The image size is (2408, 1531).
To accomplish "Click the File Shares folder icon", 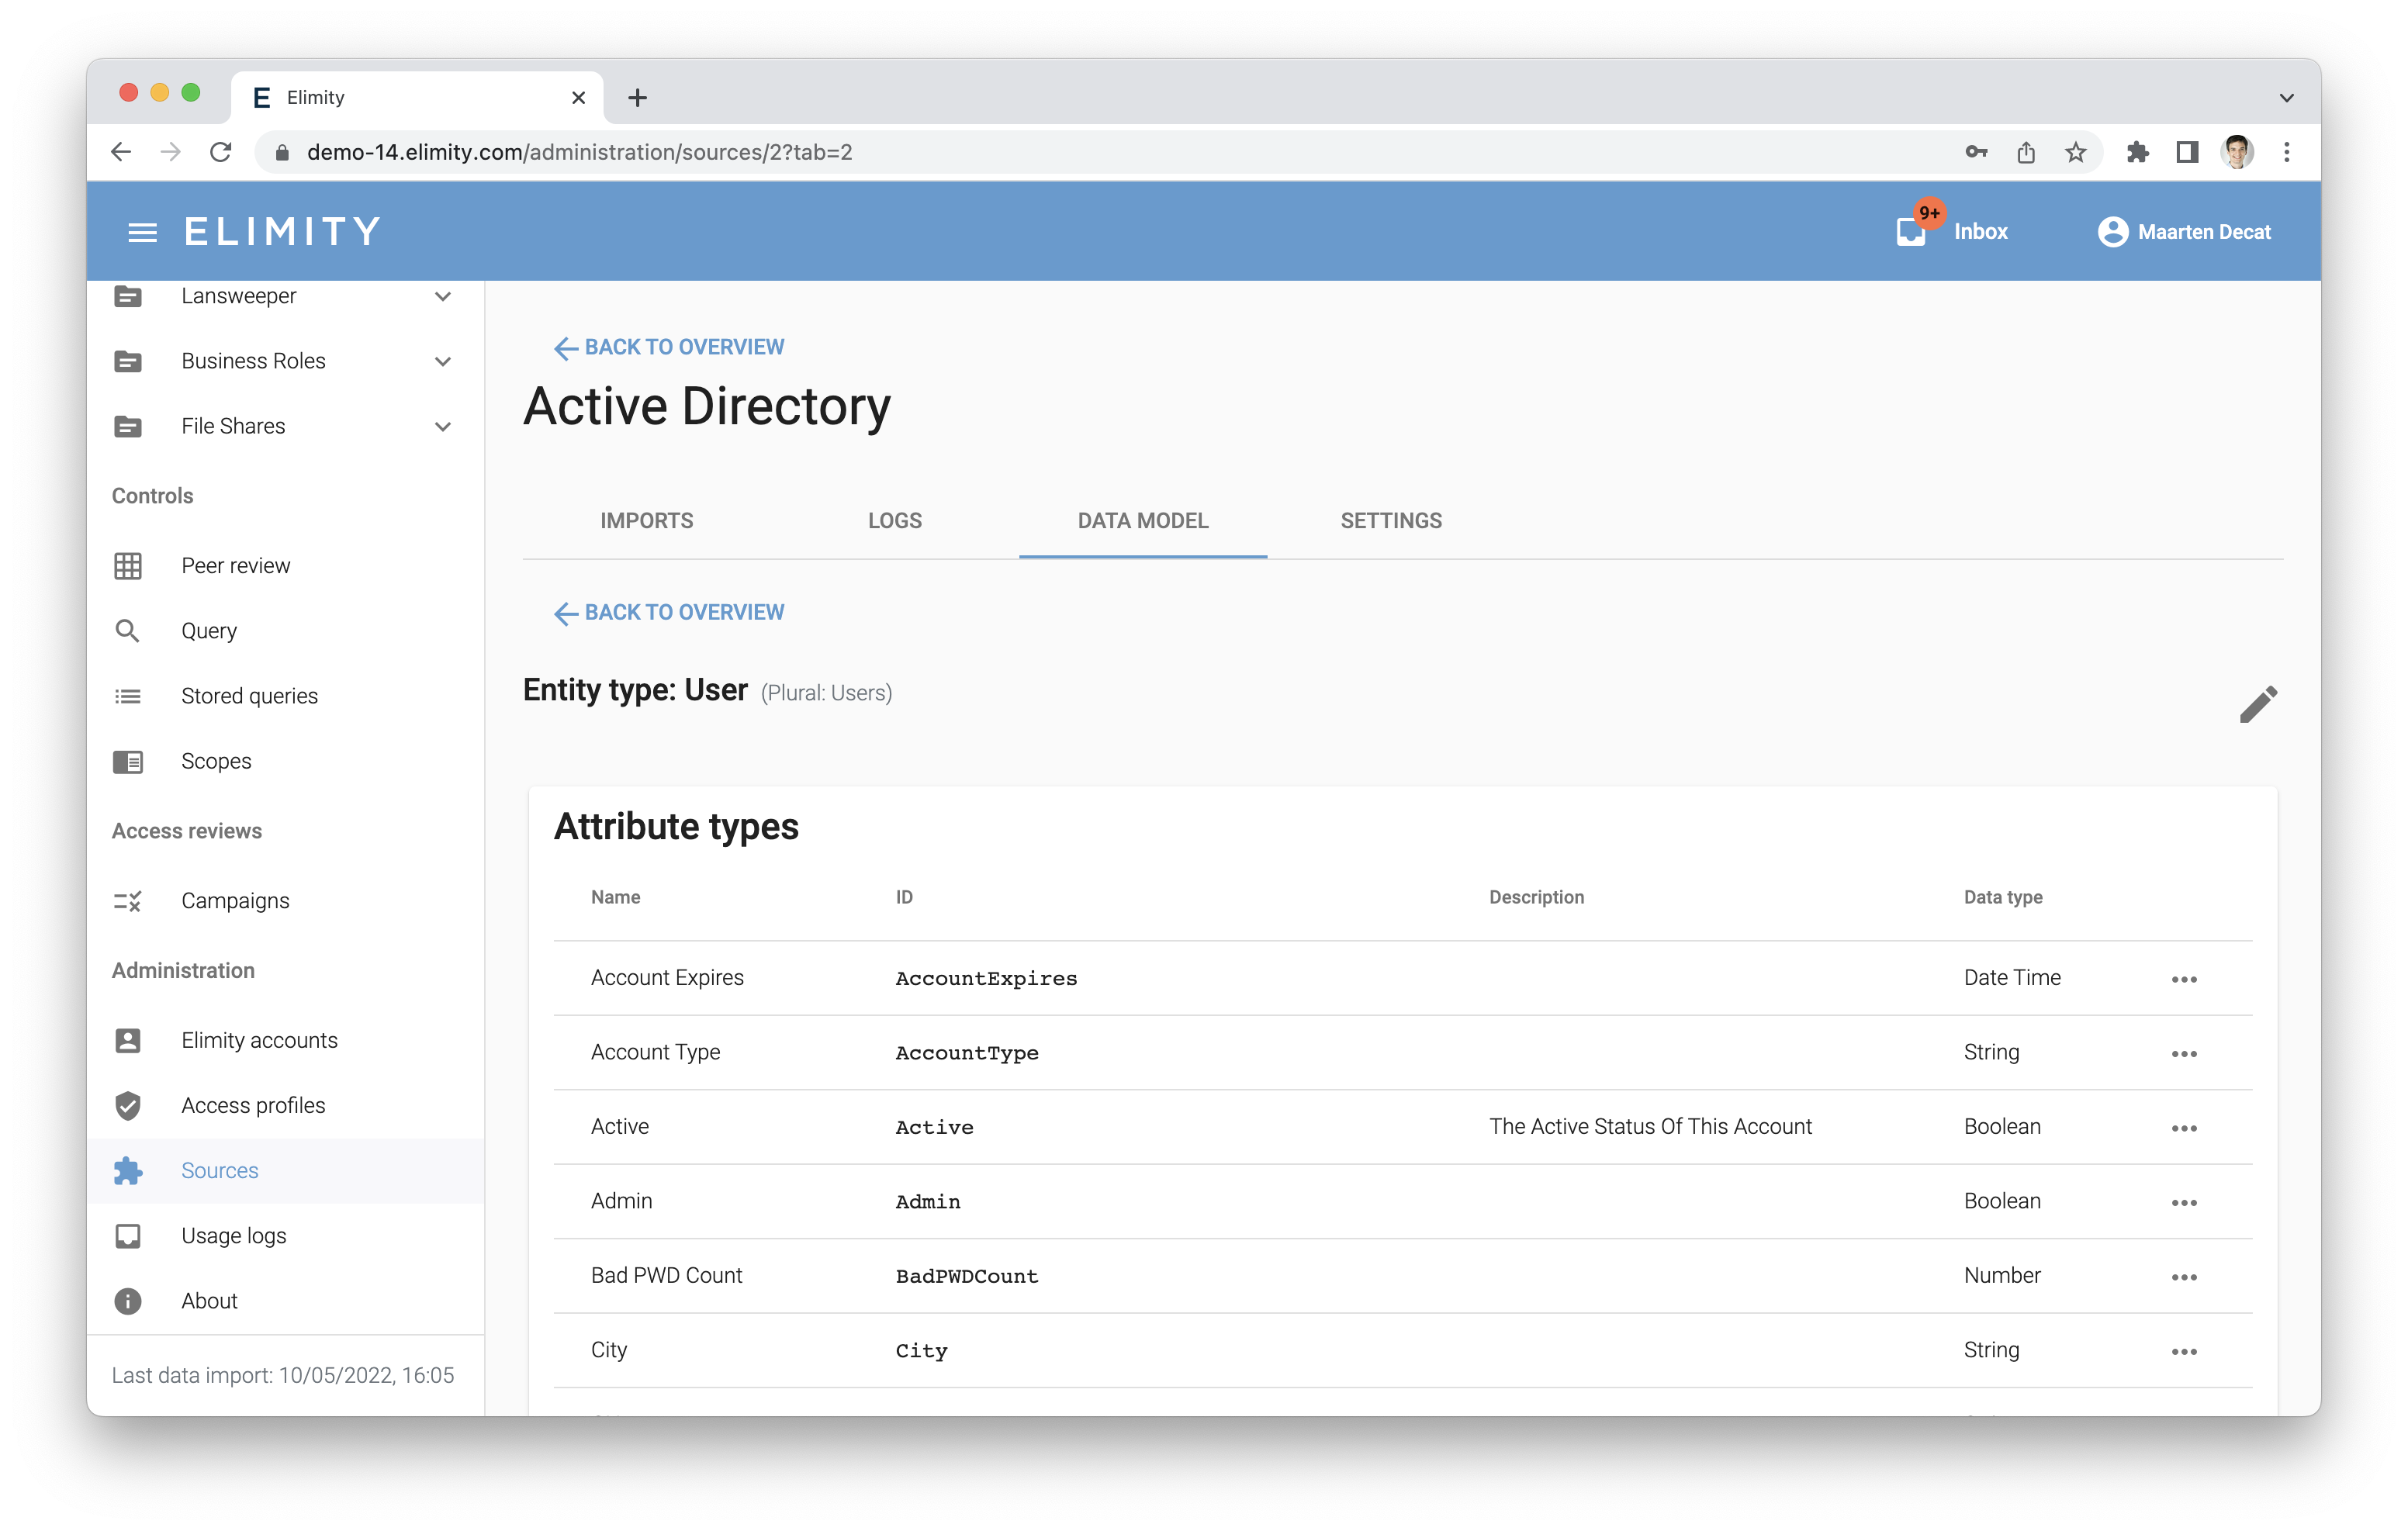I will [128, 426].
